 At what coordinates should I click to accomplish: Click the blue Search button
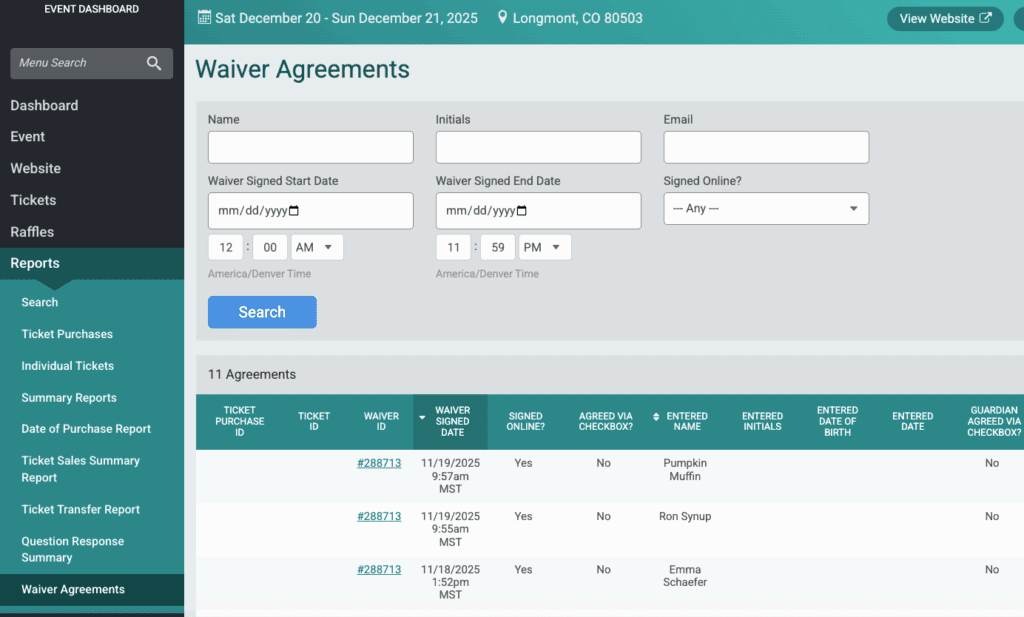pos(262,312)
